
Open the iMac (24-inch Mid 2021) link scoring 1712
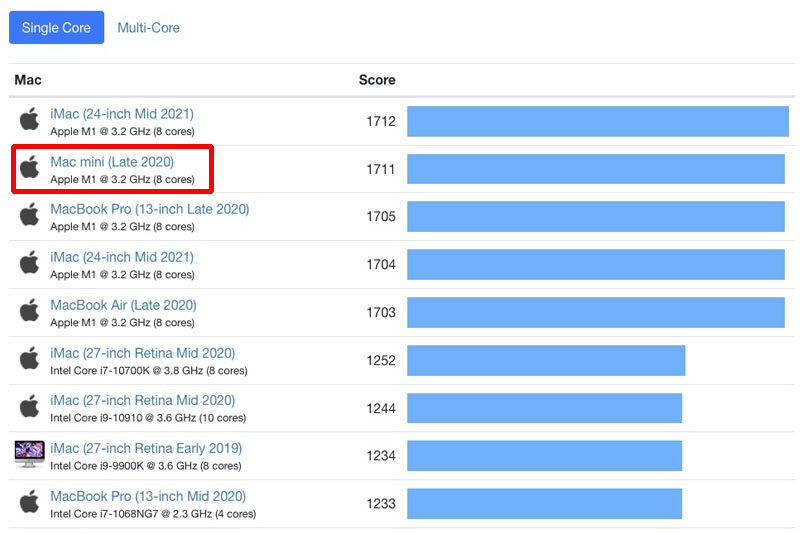coord(122,114)
